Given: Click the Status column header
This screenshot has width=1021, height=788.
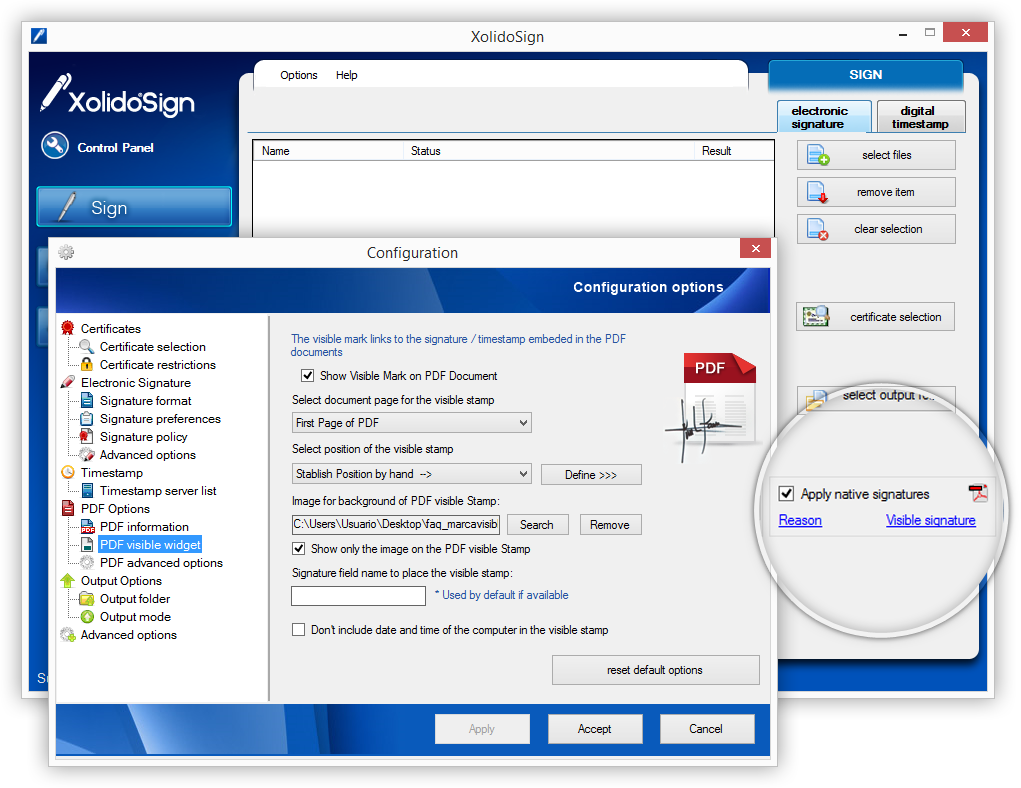Looking at the screenshot, I should (x=549, y=151).
